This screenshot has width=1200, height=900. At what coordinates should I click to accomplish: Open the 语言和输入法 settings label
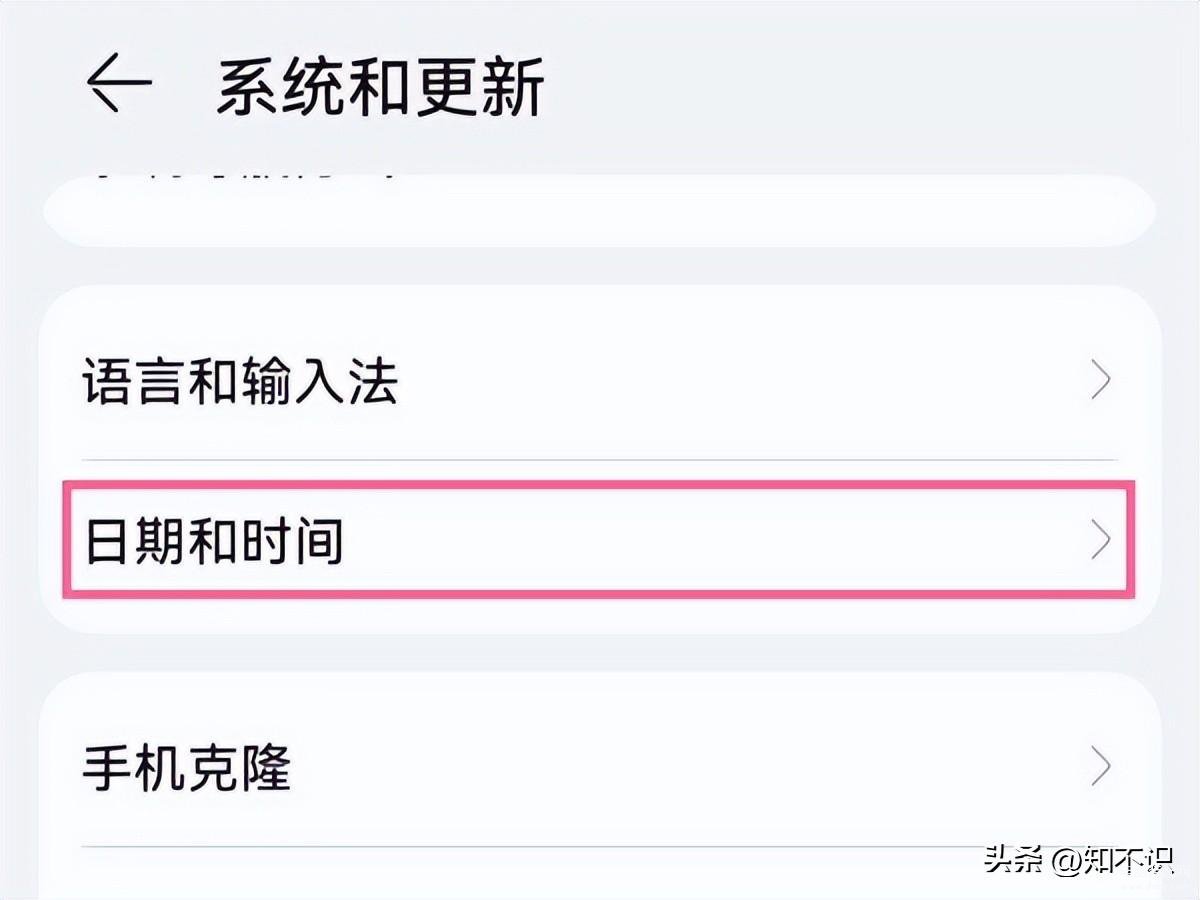240,381
